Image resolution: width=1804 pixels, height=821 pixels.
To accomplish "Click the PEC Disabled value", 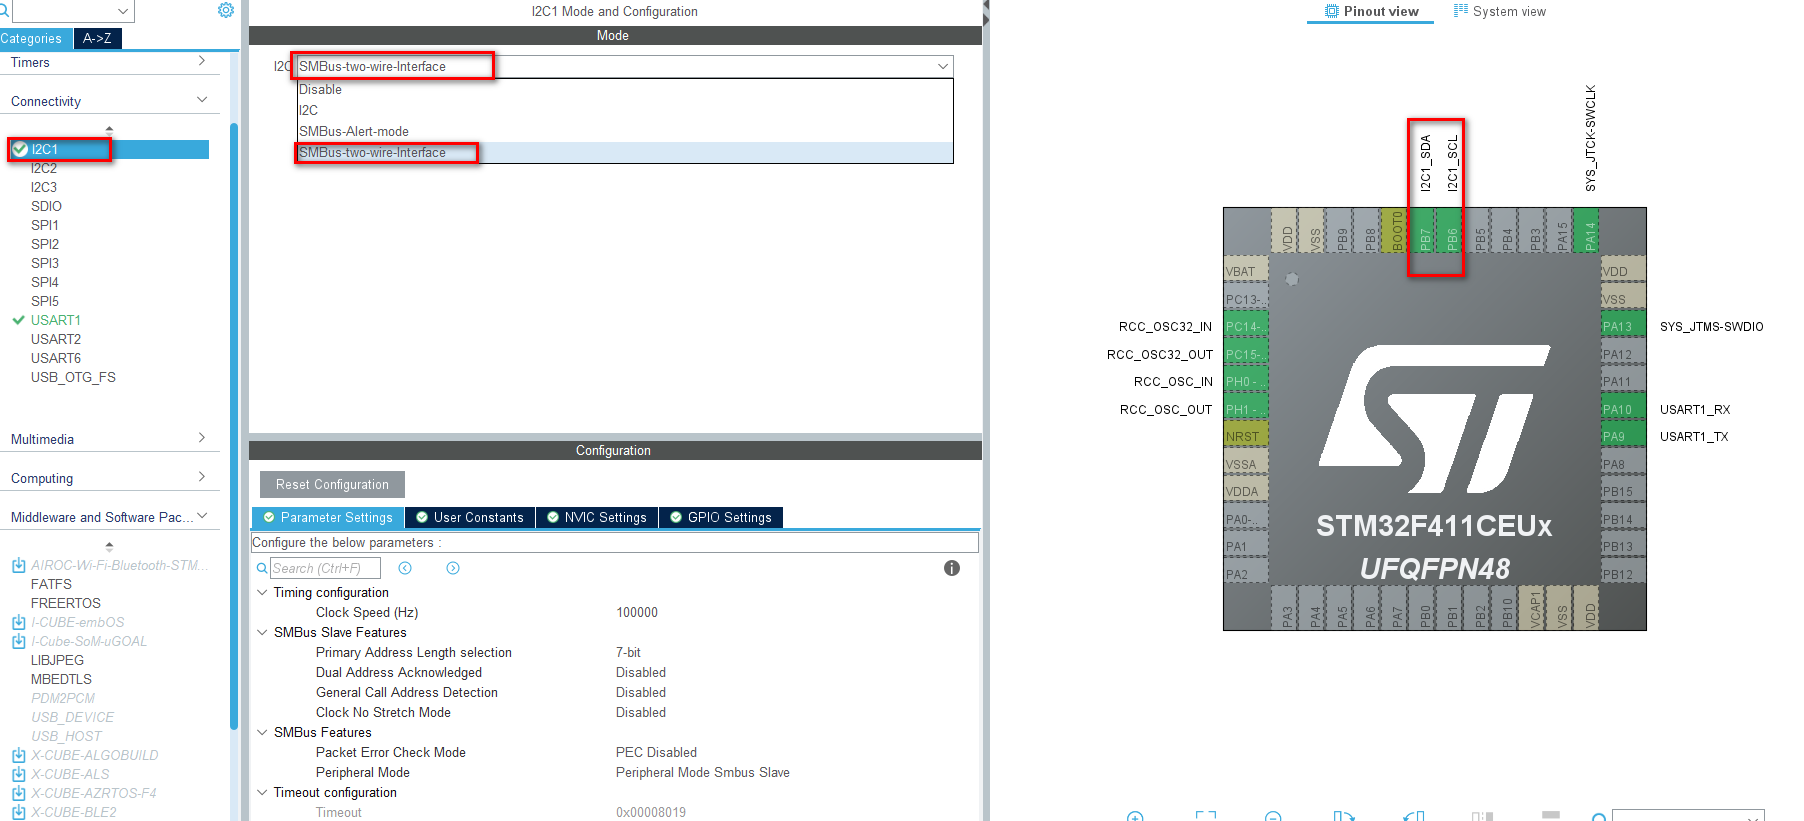I will [656, 752].
